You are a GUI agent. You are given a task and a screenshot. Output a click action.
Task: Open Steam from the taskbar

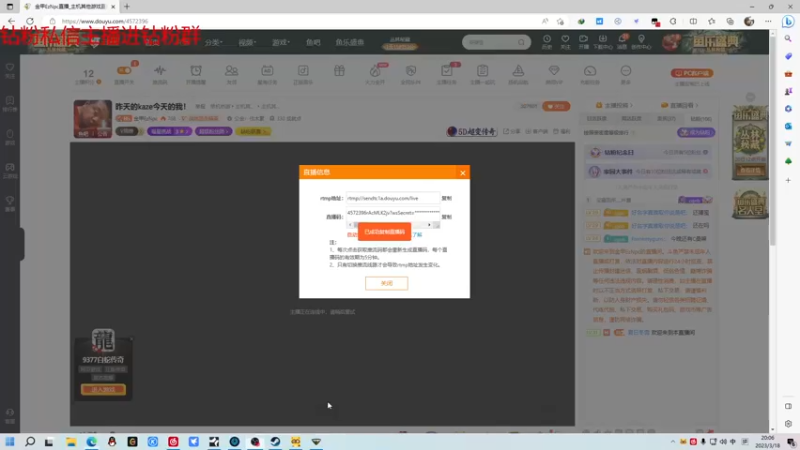[275, 442]
